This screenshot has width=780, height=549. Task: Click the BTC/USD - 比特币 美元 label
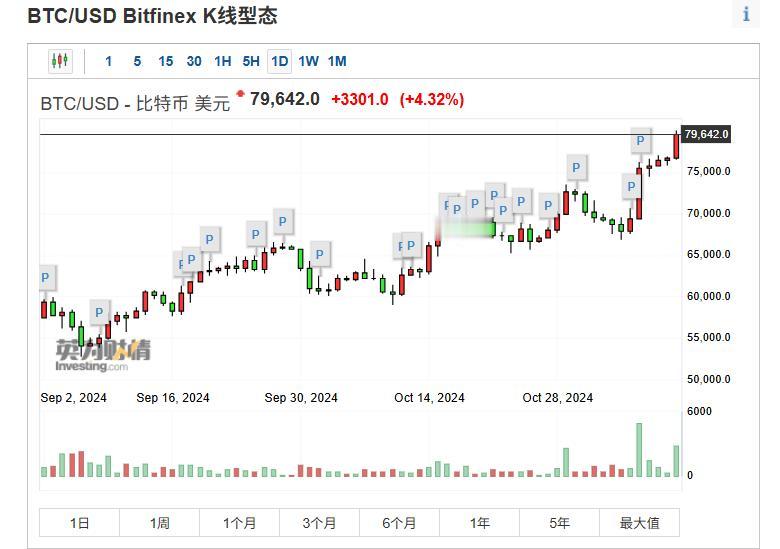(135, 103)
